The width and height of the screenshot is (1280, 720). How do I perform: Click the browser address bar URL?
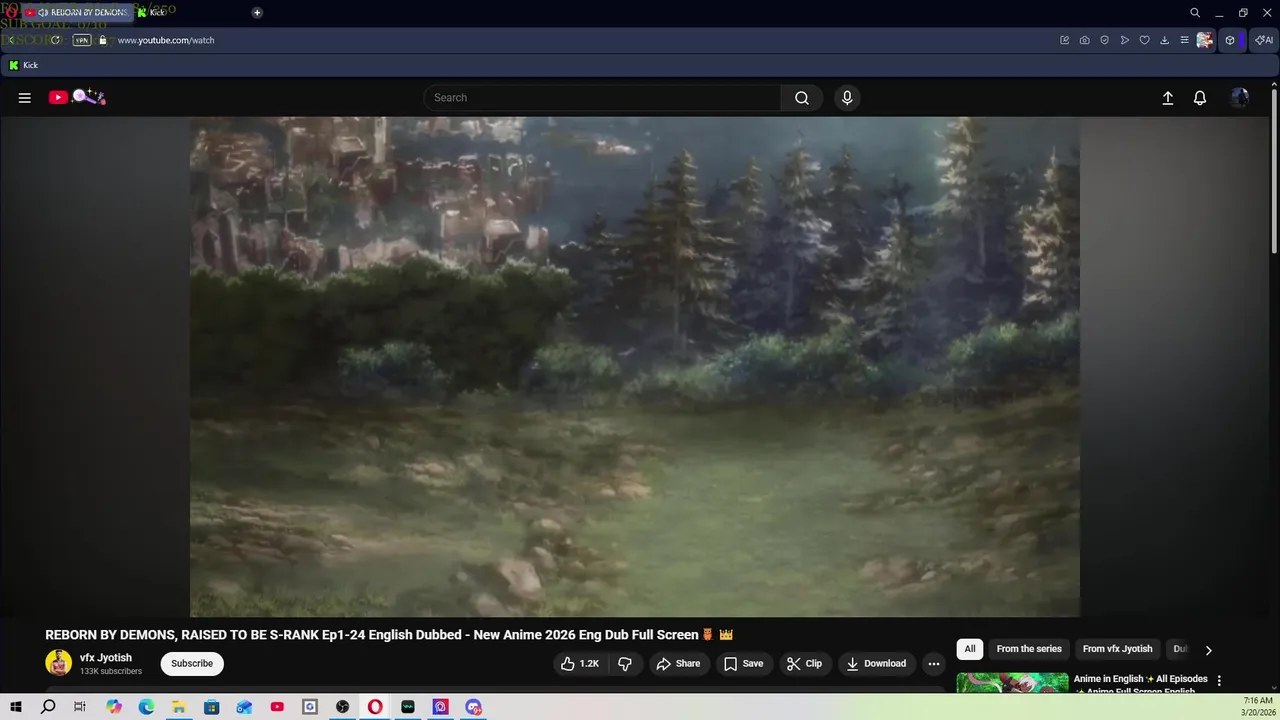pos(166,40)
